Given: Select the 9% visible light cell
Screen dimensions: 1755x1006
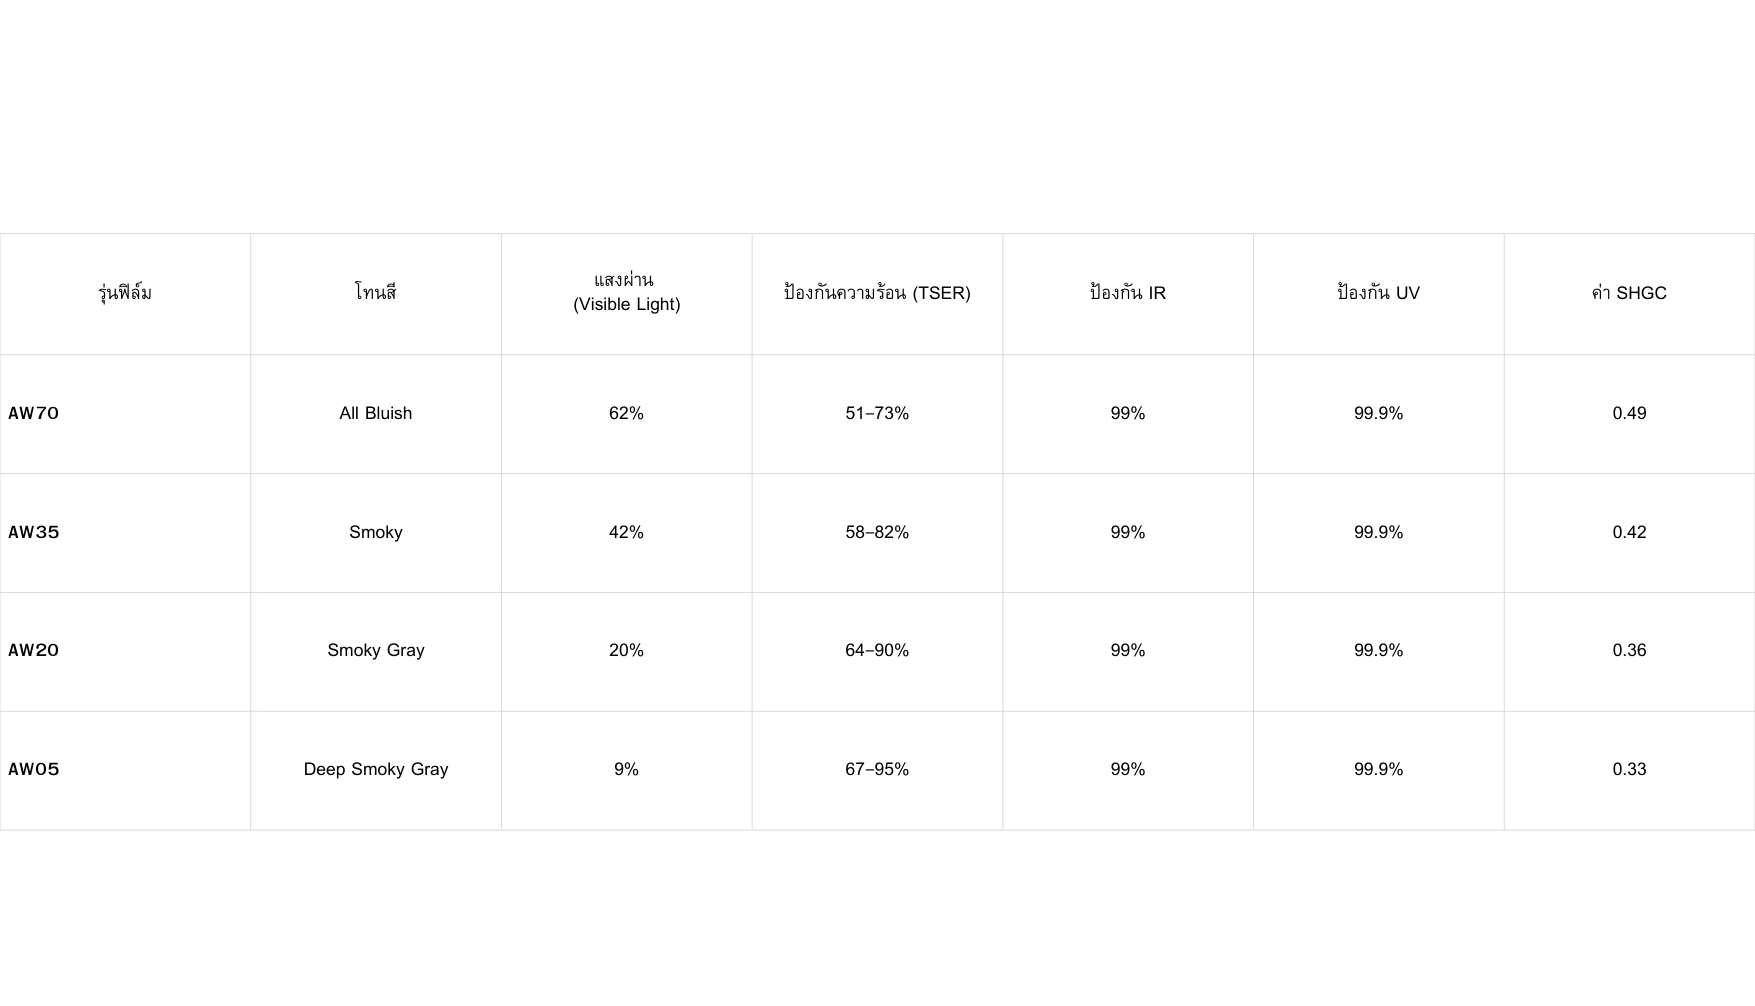Looking at the screenshot, I should pos(626,770).
